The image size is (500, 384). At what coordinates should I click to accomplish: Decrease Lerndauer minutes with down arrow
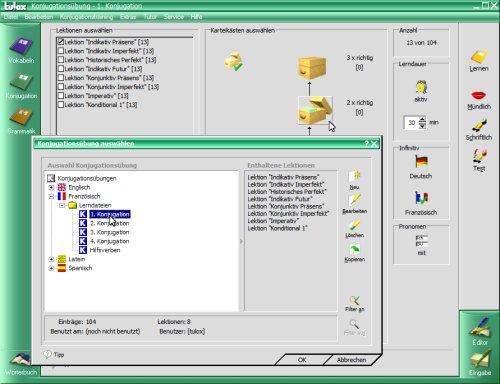(422, 126)
